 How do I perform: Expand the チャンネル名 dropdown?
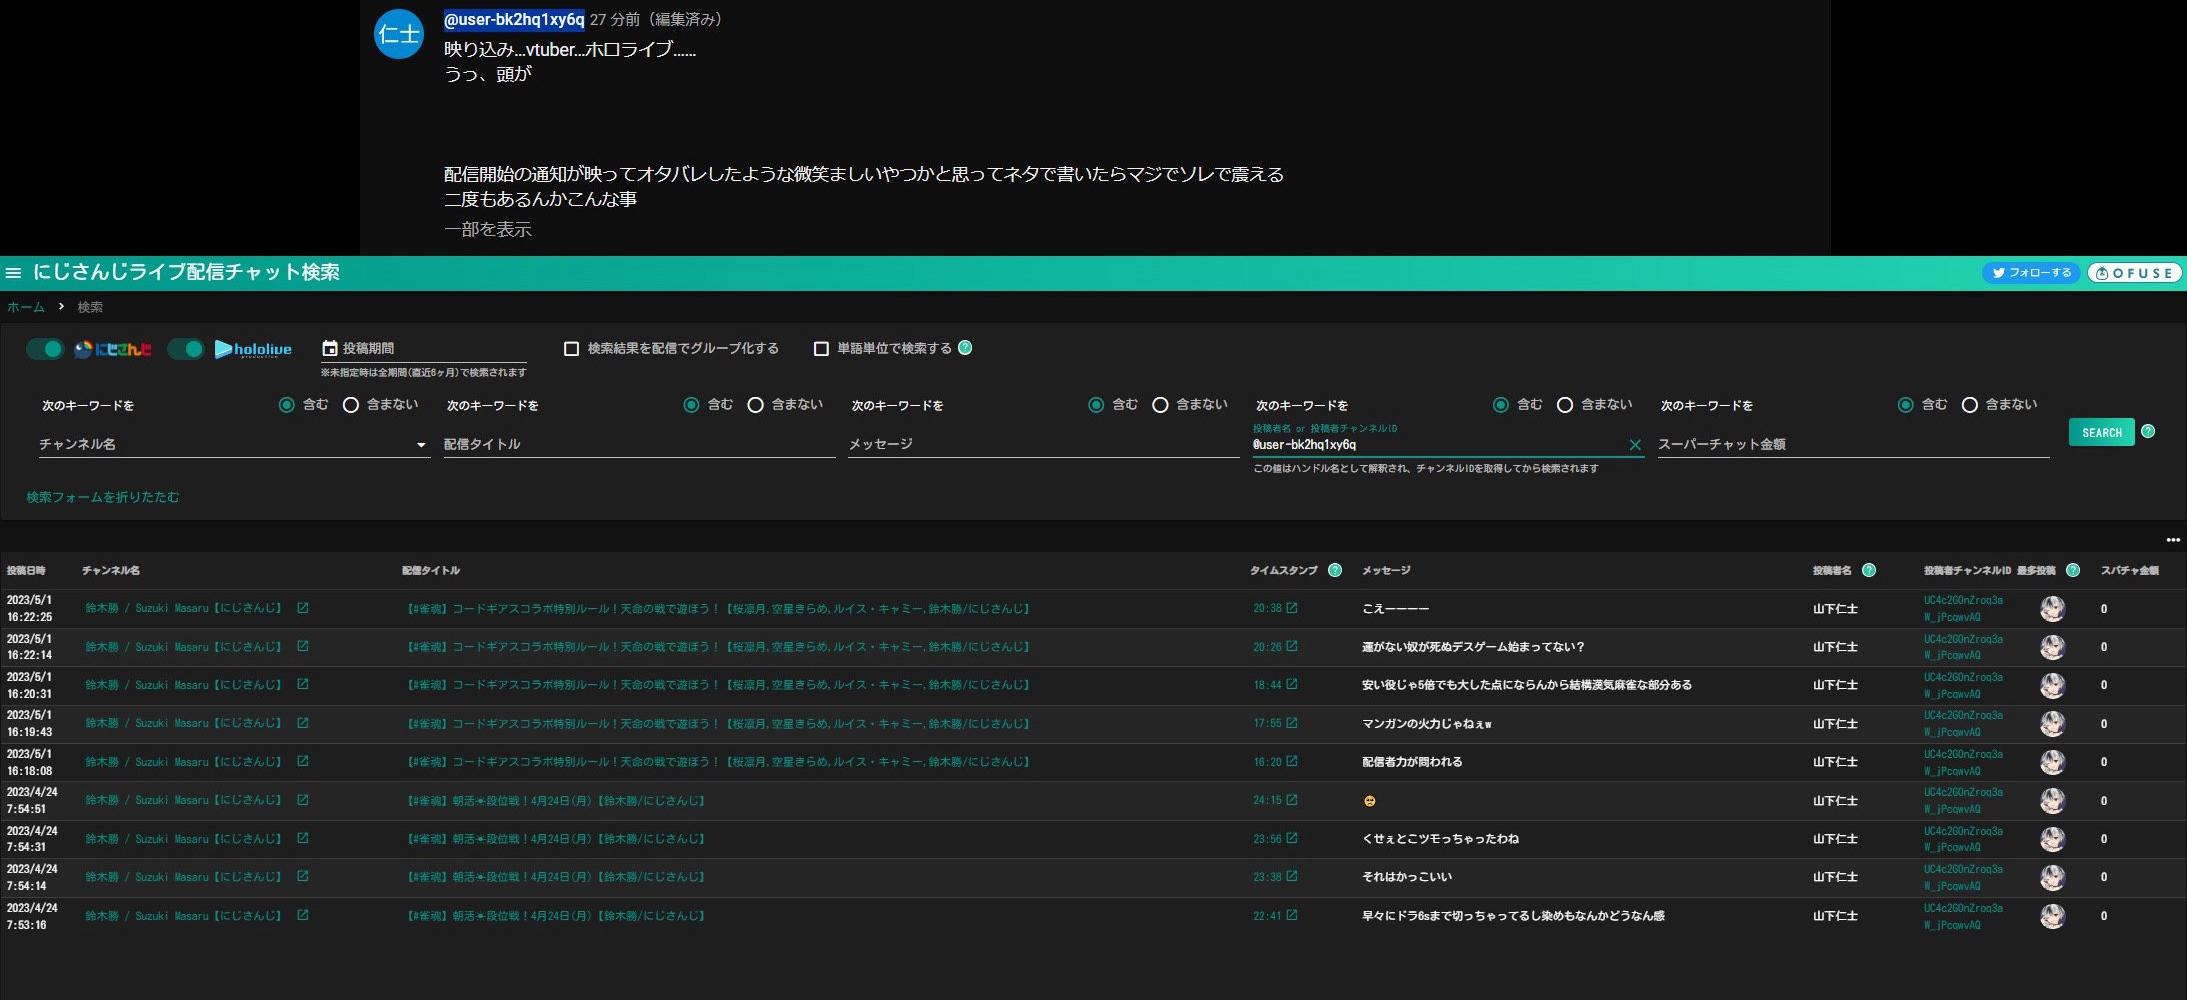[421, 445]
